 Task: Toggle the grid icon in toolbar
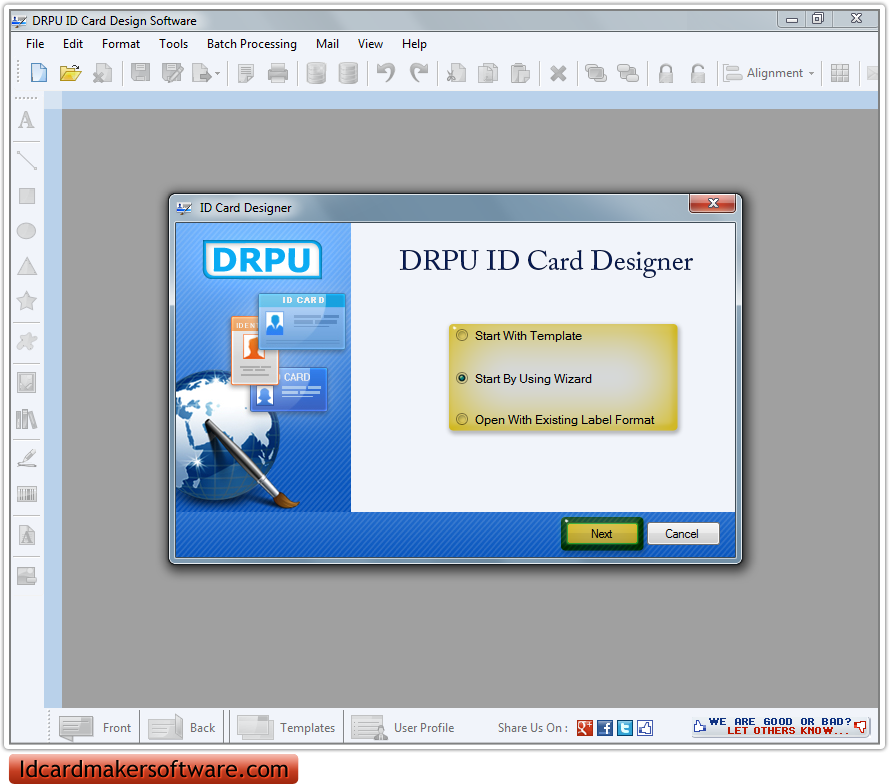840,73
